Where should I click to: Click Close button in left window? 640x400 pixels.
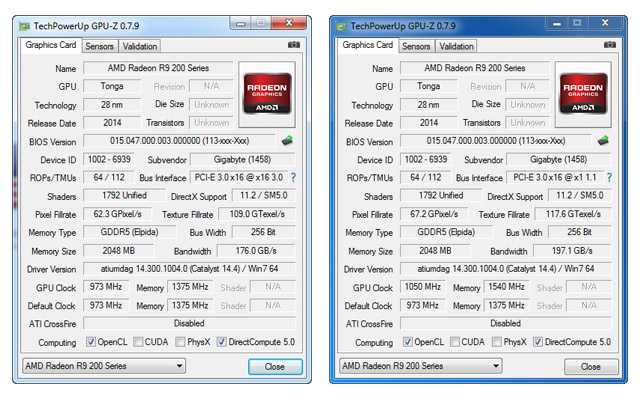click(275, 367)
